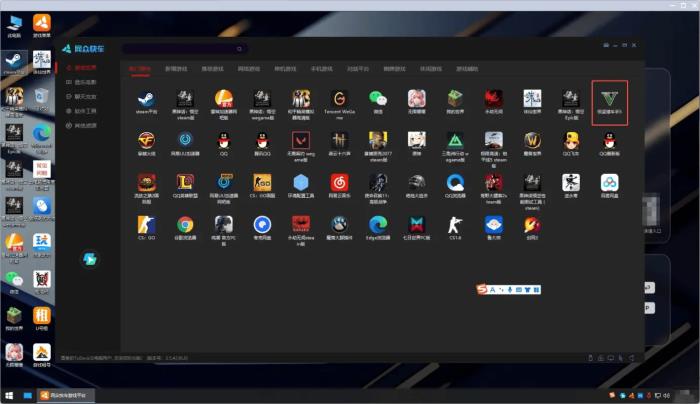
Task: Open 此电脑 on the desktop
Action: [x=14, y=26]
